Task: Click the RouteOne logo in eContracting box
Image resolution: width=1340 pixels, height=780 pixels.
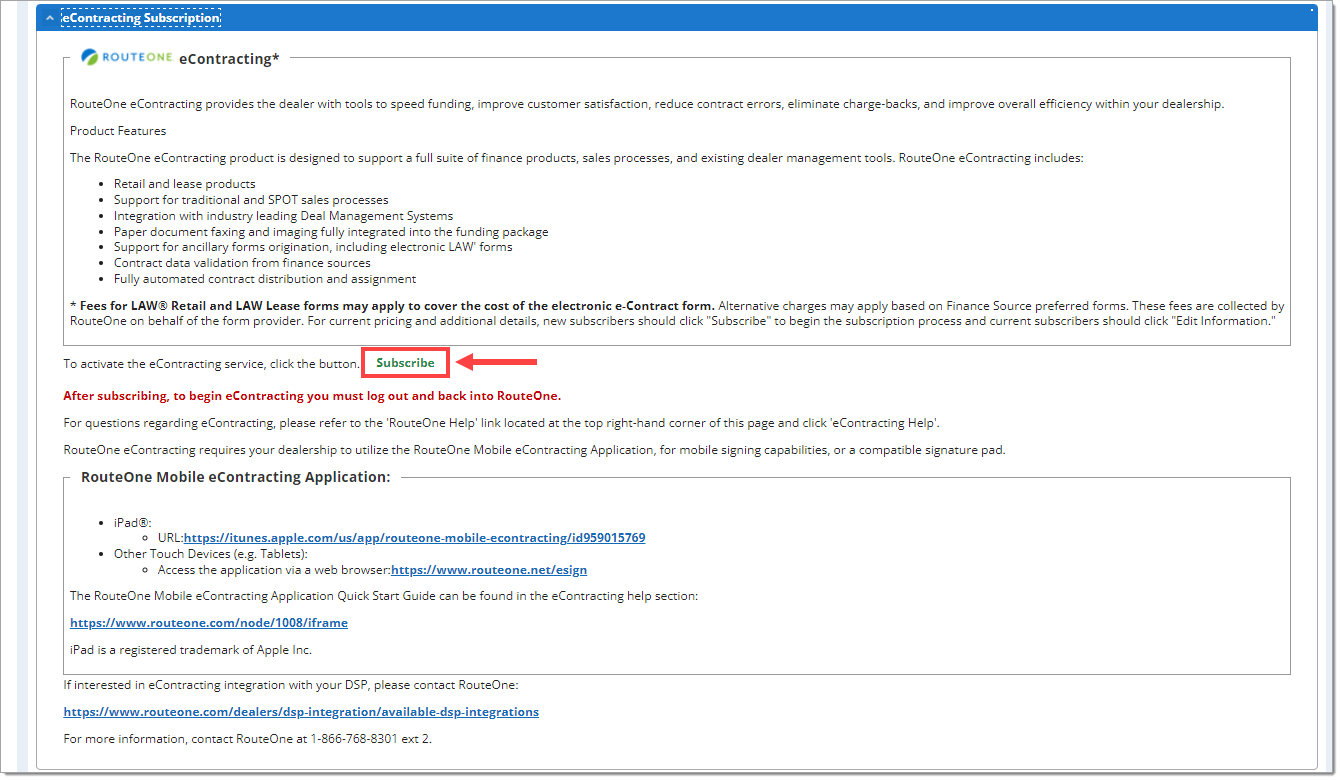Action: 127,58
